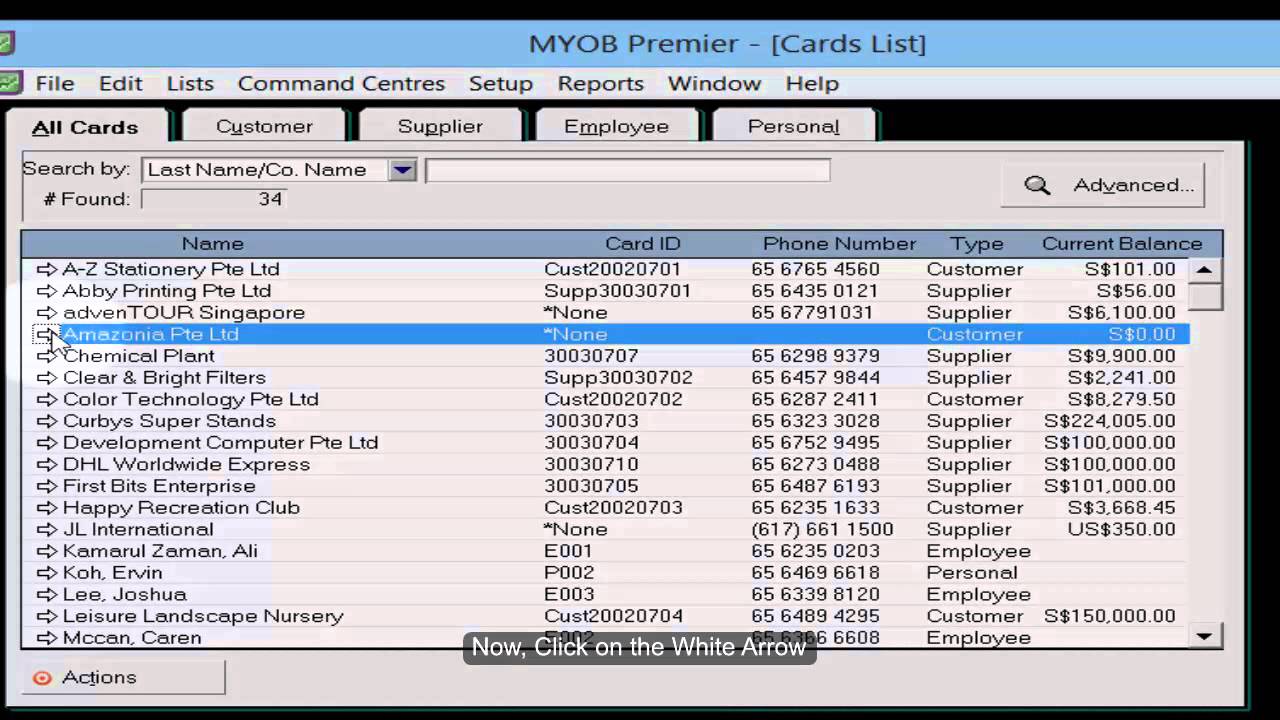
Task: Click the Personal type cell for Koh, Ervin
Action: (x=972, y=573)
